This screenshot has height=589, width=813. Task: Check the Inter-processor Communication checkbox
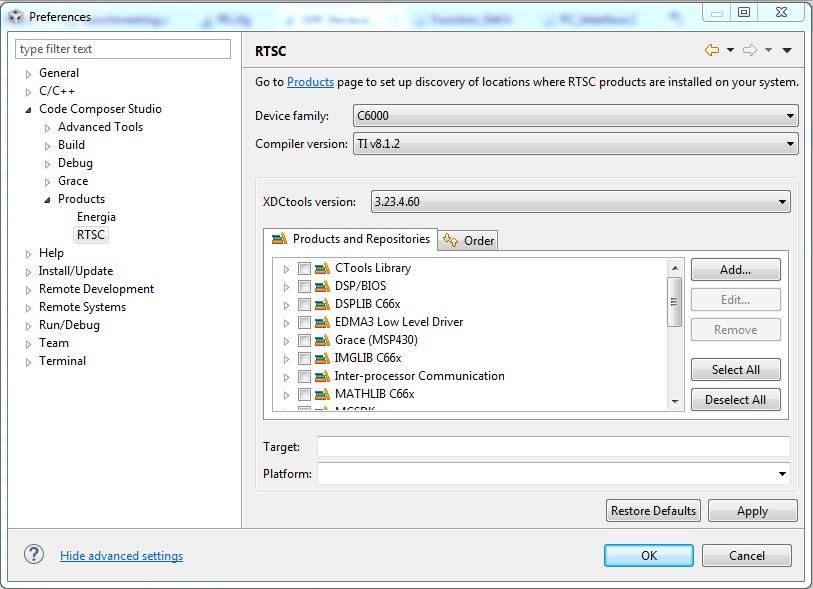pos(304,376)
